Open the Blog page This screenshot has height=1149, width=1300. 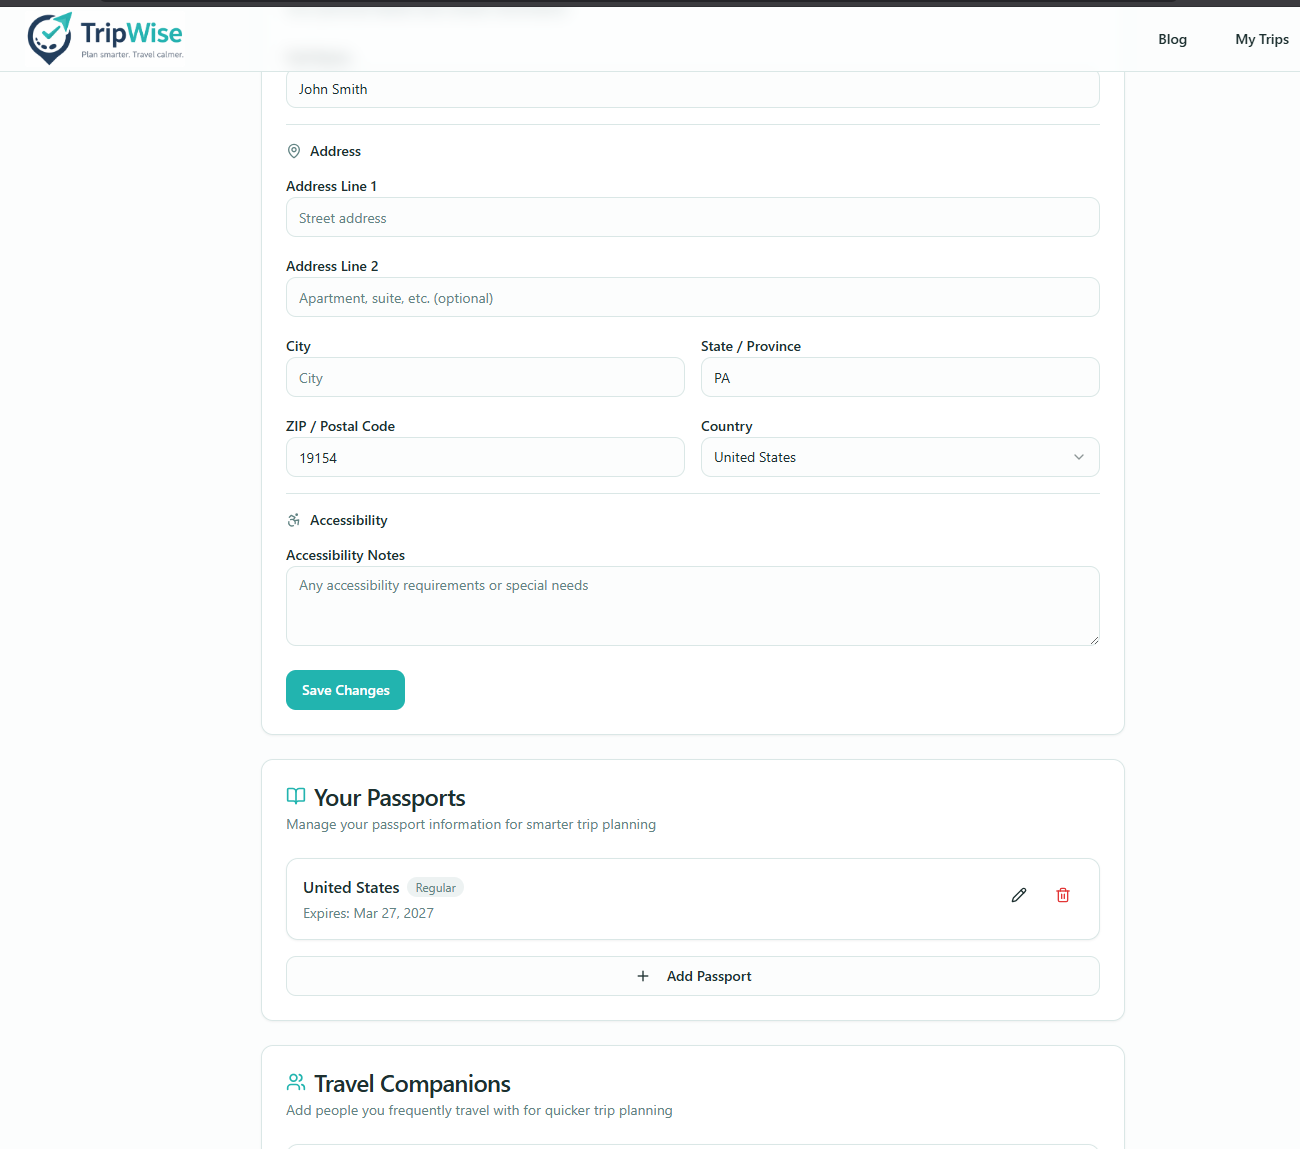coord(1172,39)
